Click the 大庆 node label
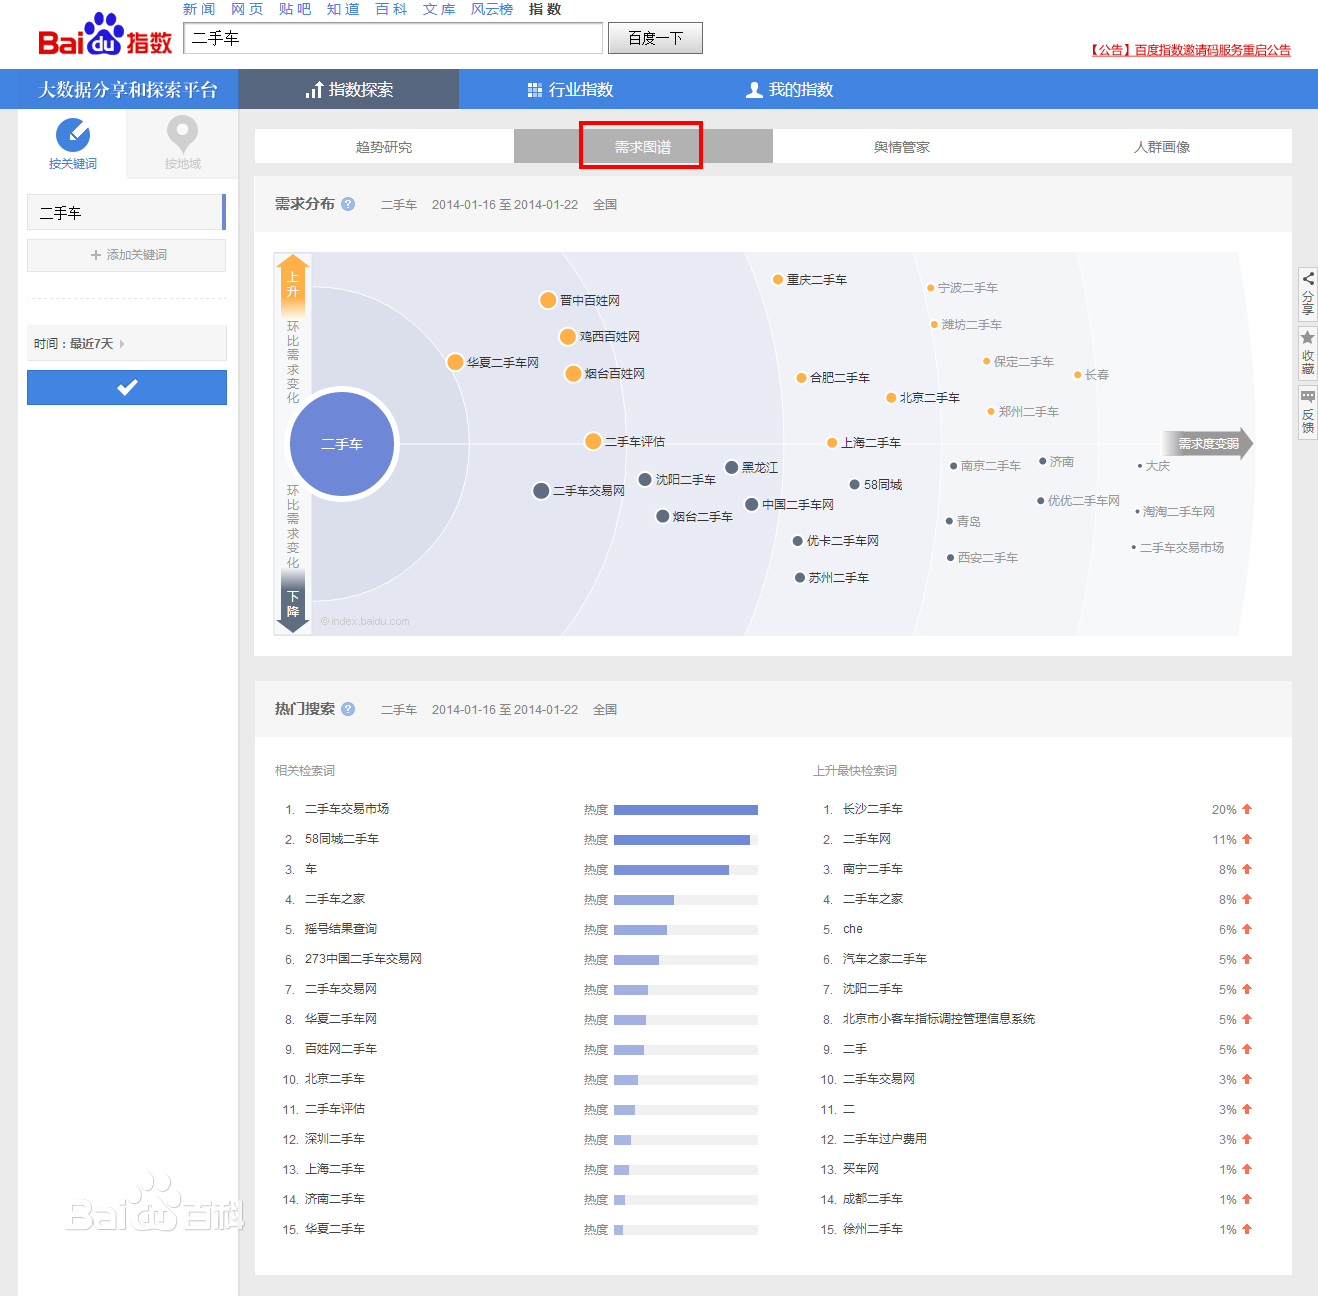The image size is (1318, 1296). point(1158,466)
